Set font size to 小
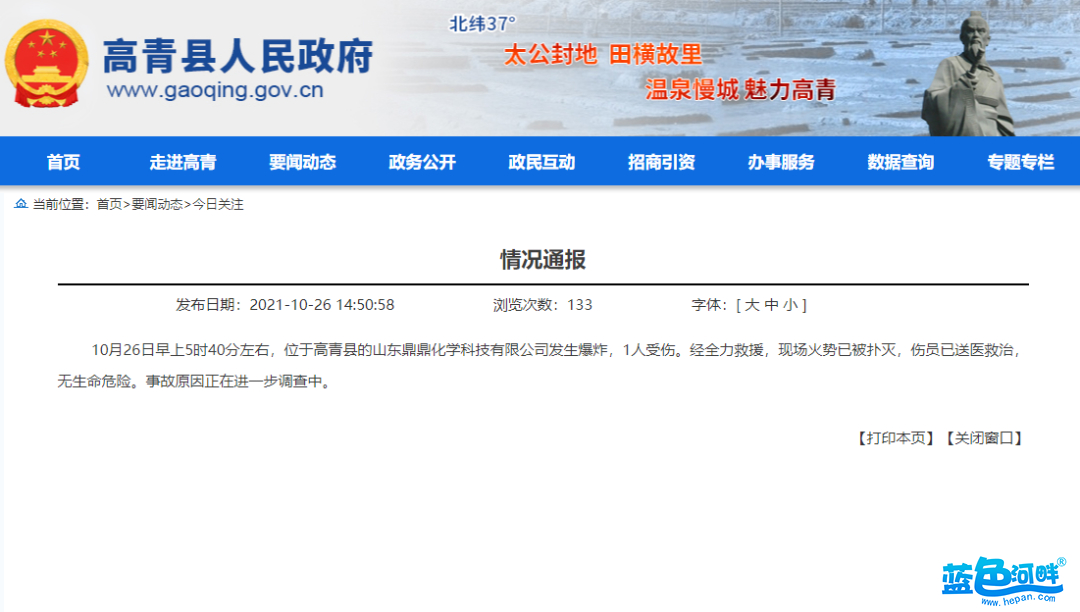The width and height of the screenshot is (1080, 612). click(791, 305)
